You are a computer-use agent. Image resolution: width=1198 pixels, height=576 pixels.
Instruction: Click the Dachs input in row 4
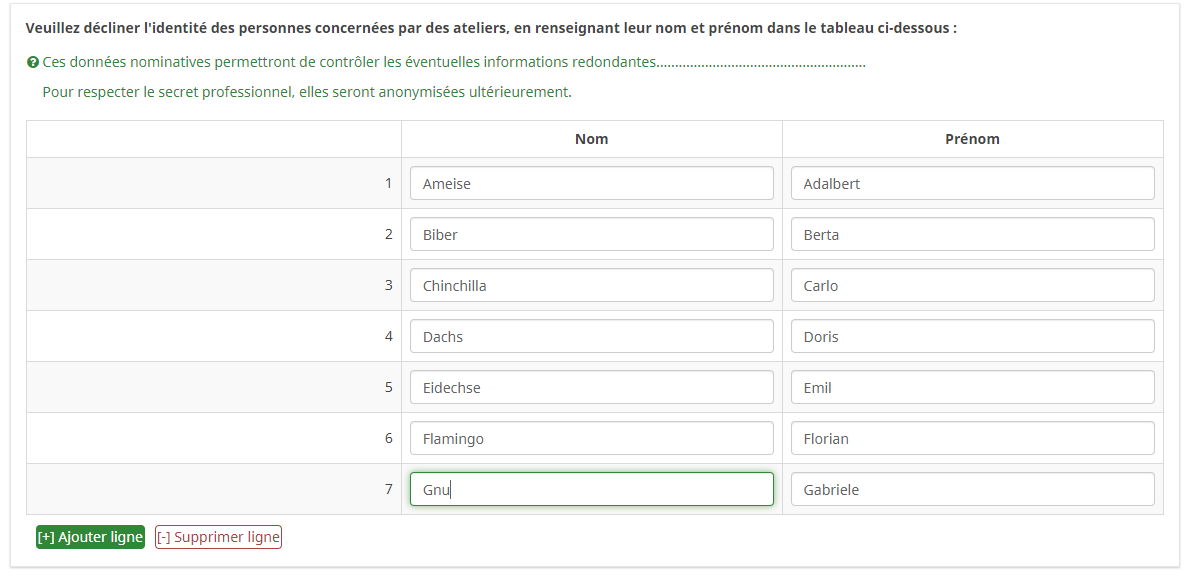(591, 337)
